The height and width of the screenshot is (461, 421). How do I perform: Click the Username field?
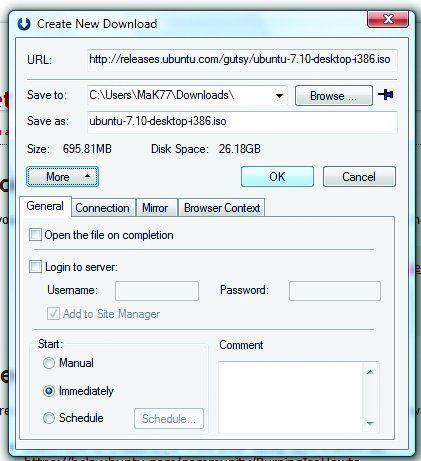click(157, 291)
